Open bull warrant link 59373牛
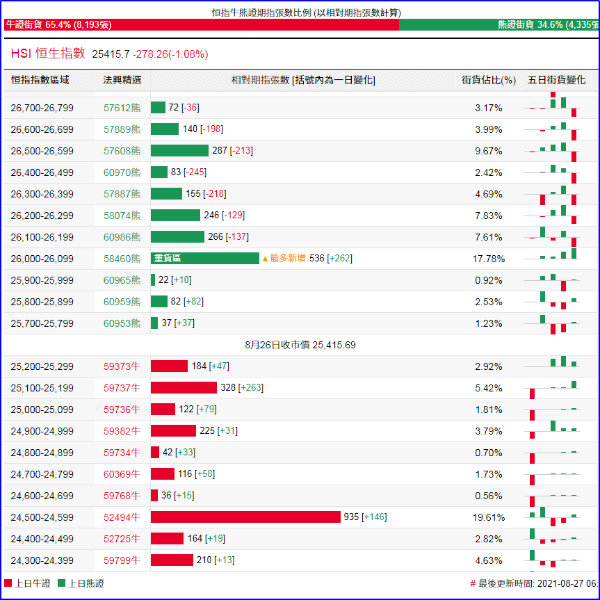The width and height of the screenshot is (600, 600). (122, 367)
